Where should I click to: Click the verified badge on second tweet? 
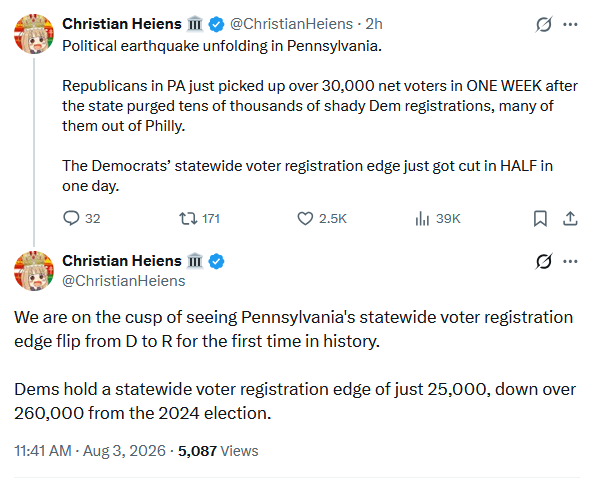(216, 261)
